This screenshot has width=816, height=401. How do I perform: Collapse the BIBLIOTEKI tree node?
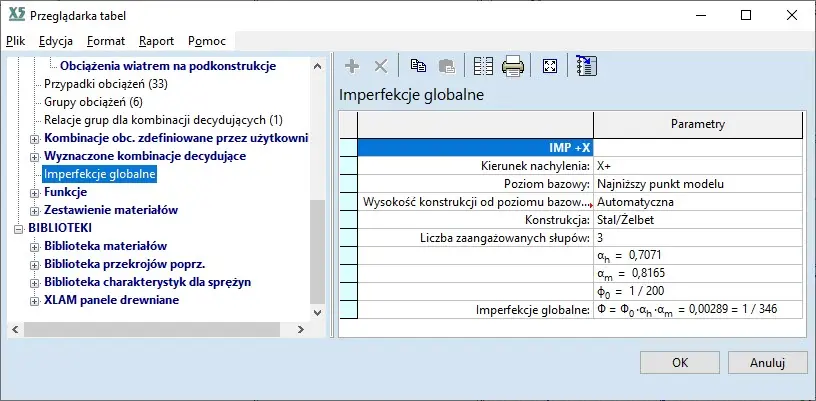(x=19, y=228)
